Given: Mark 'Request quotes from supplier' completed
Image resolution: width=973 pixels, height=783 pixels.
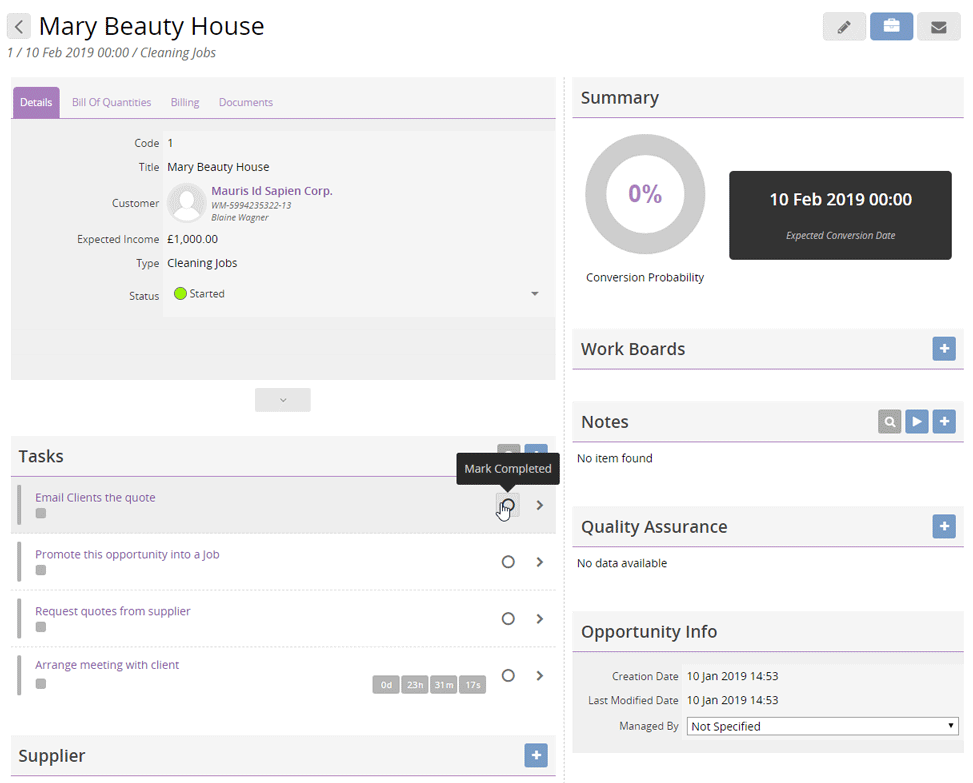Looking at the screenshot, I should tap(508, 619).
